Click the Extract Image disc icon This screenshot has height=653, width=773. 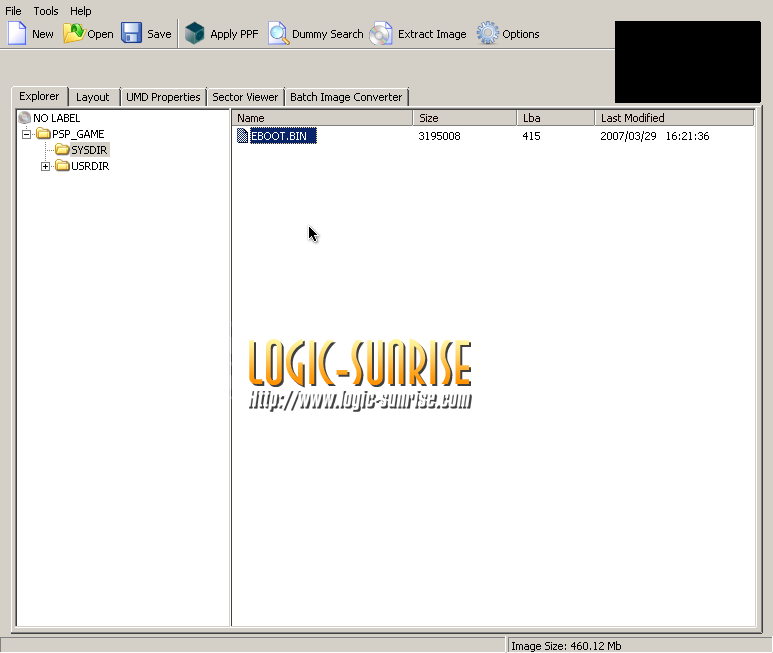381,34
